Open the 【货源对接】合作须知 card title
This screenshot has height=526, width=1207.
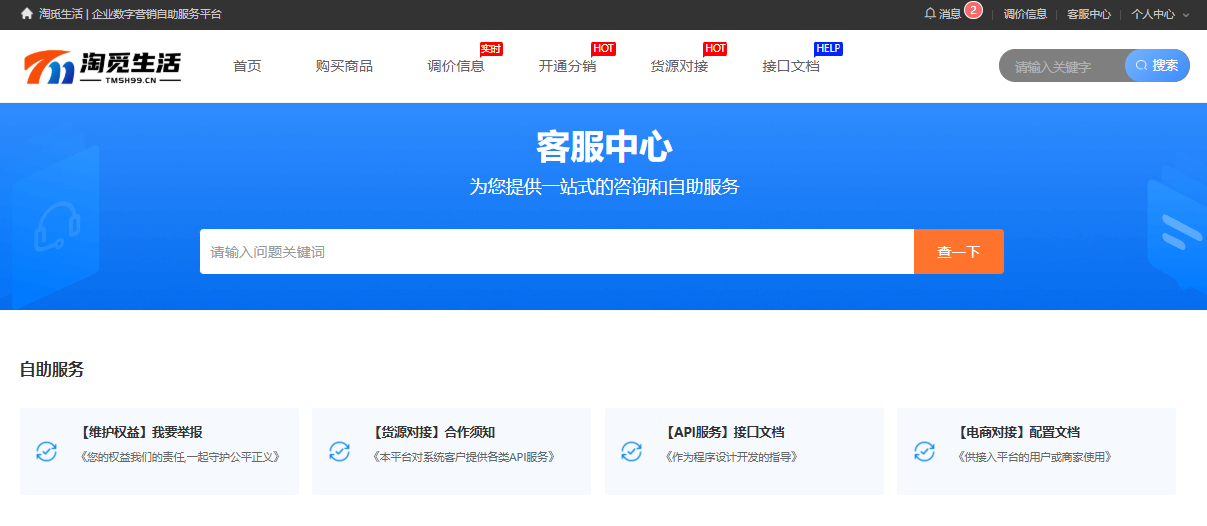(432, 432)
